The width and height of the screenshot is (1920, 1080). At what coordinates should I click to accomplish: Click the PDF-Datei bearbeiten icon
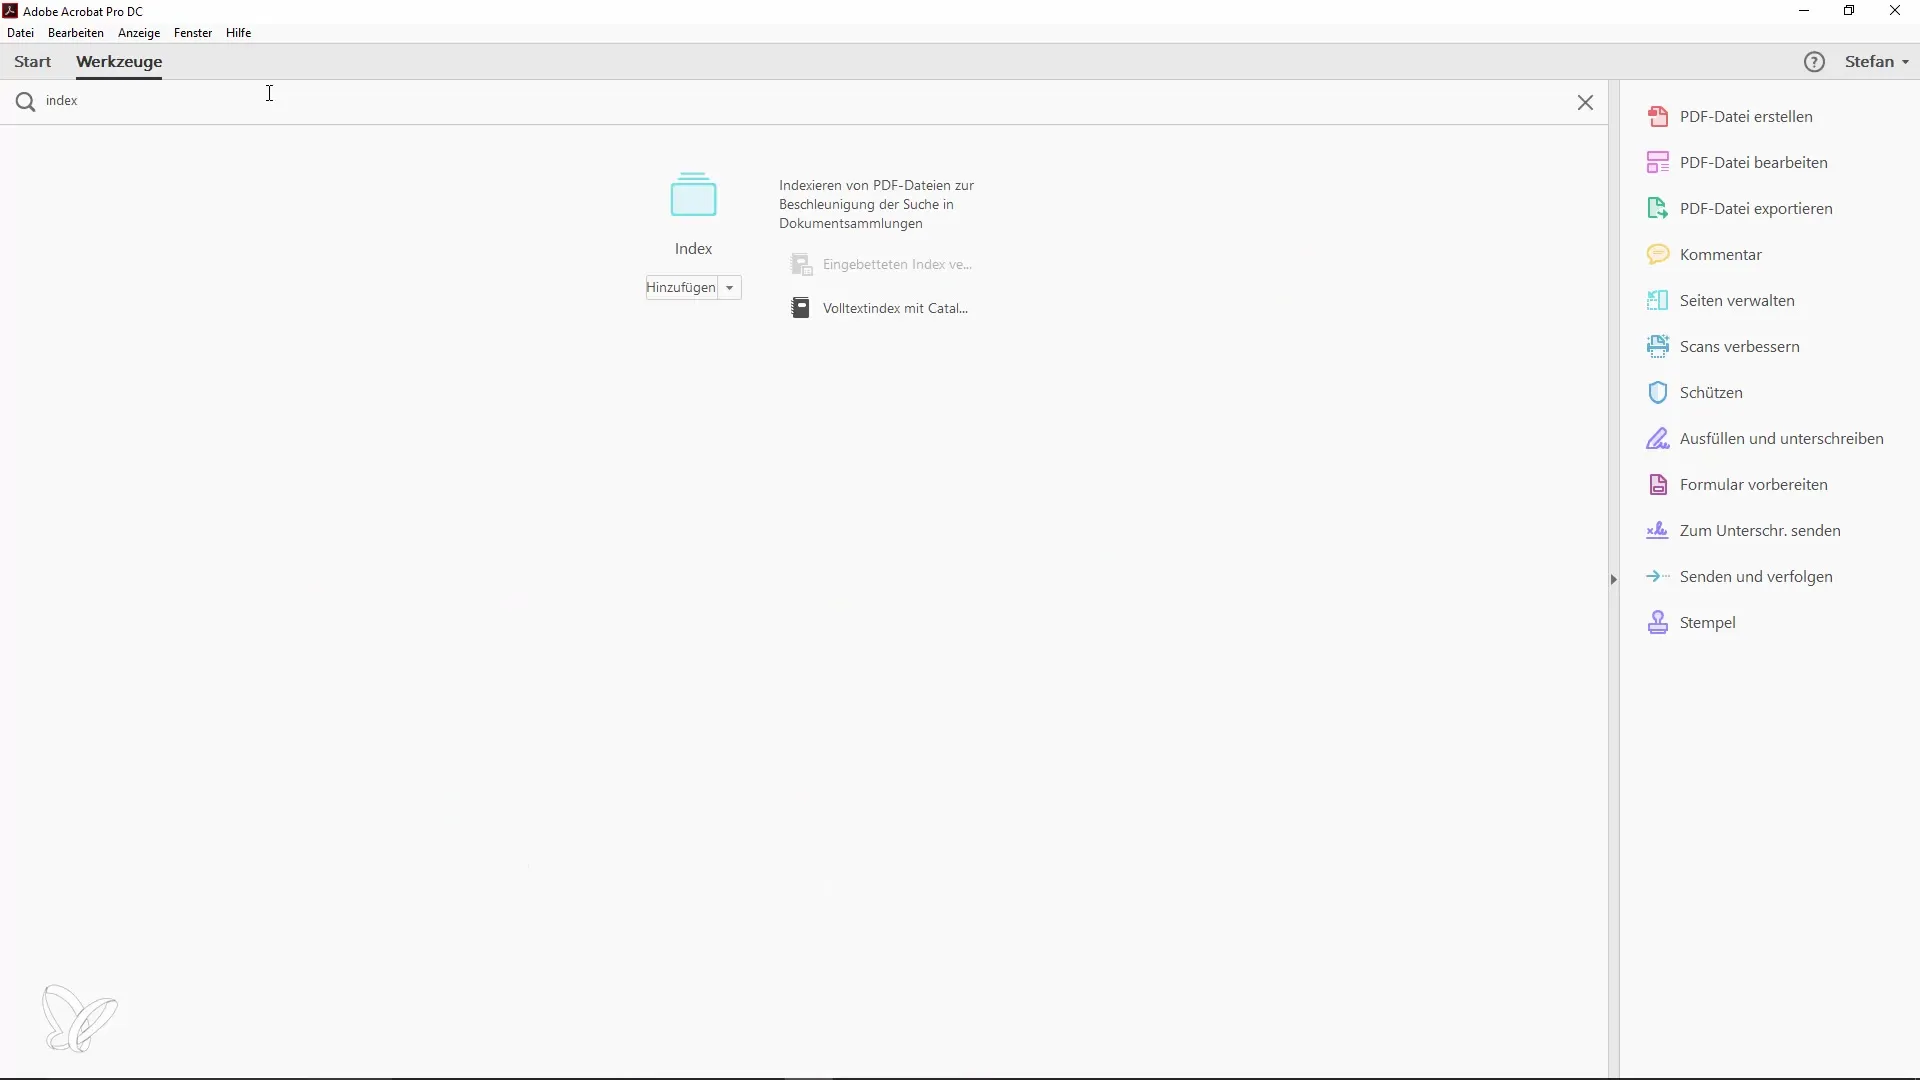[x=1660, y=162]
